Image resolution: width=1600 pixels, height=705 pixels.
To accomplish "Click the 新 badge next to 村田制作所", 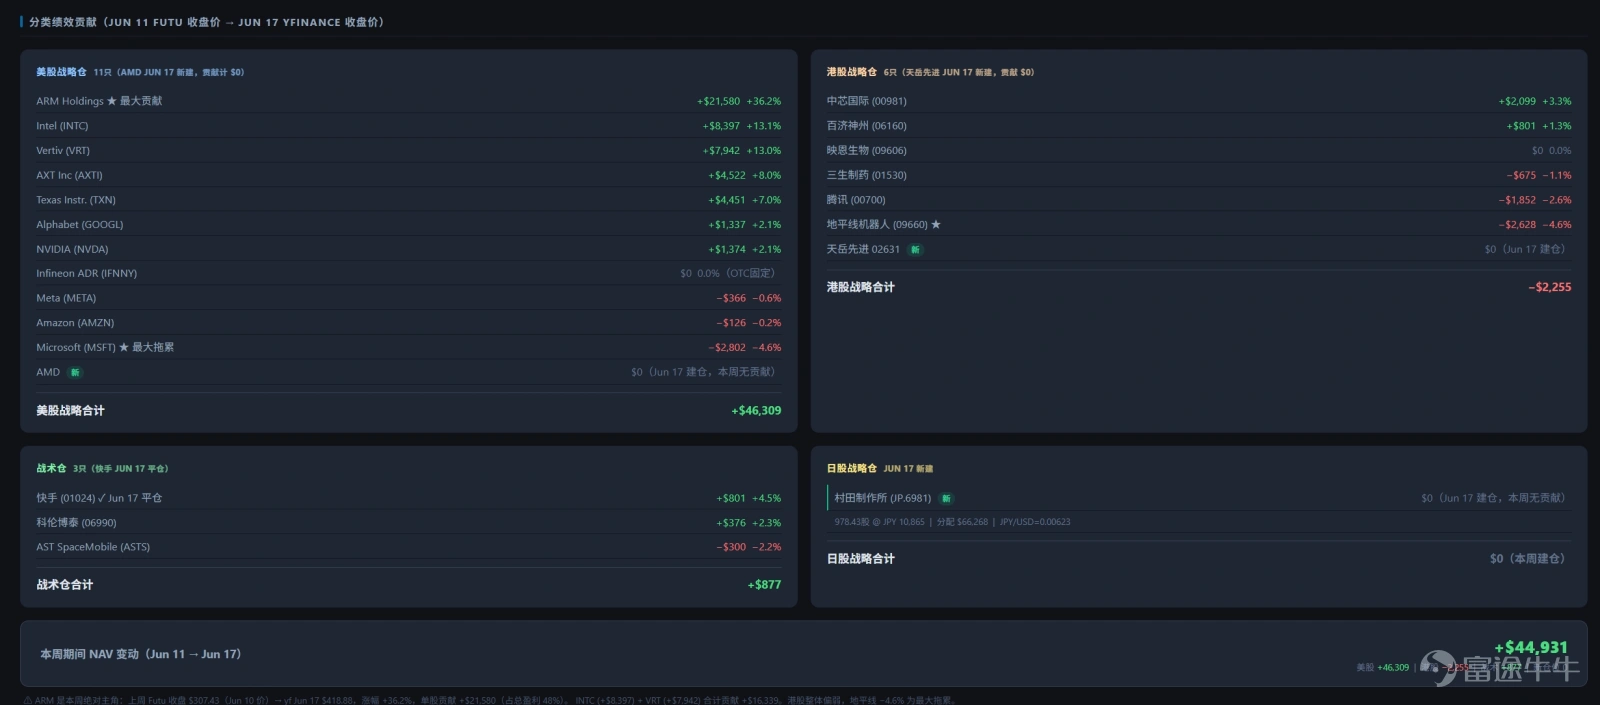I will pos(946,498).
